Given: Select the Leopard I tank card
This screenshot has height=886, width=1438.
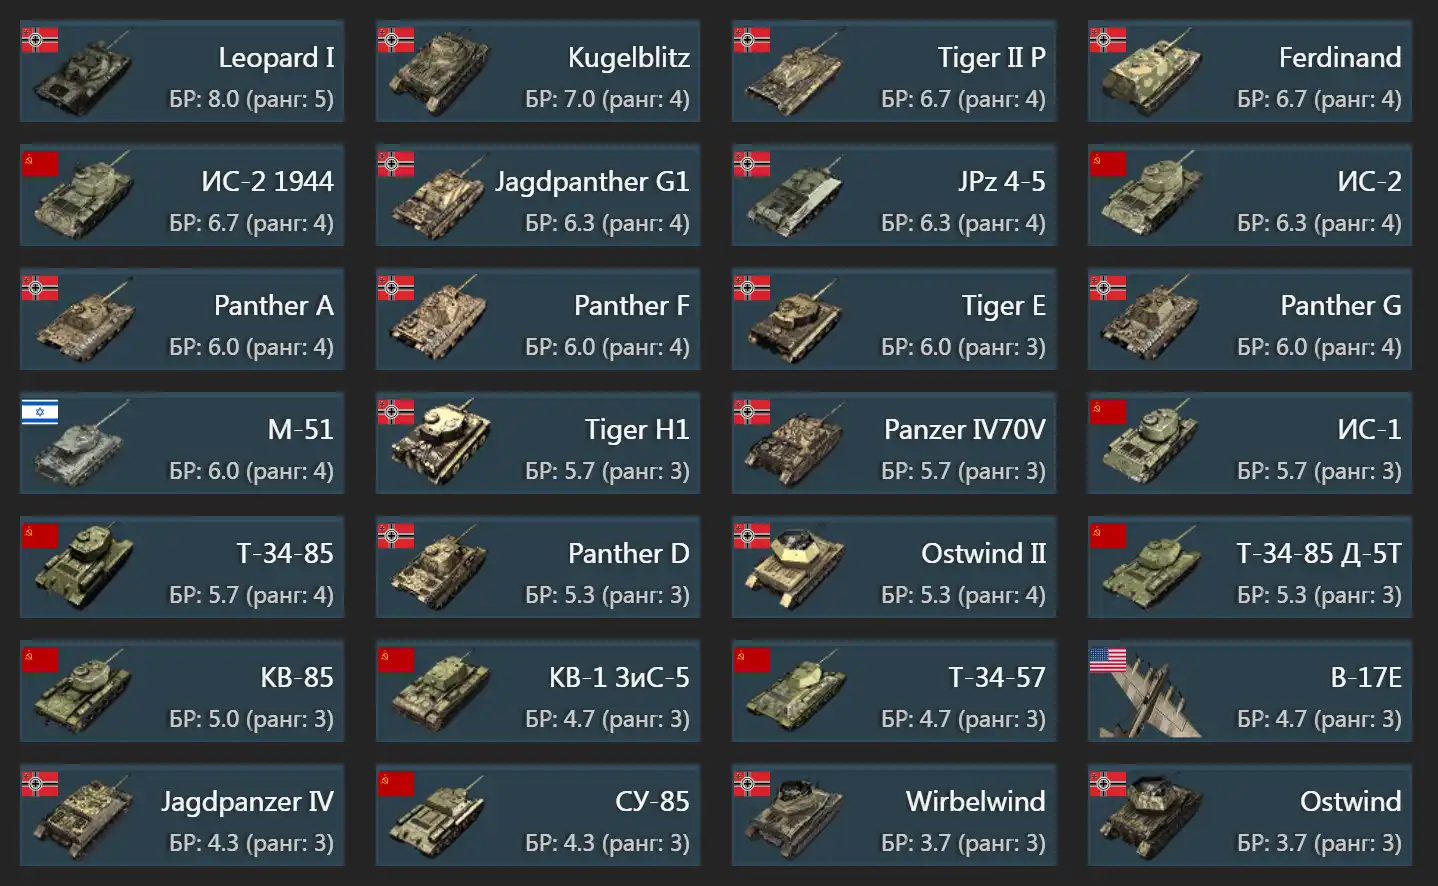Looking at the screenshot, I should [x=182, y=71].
